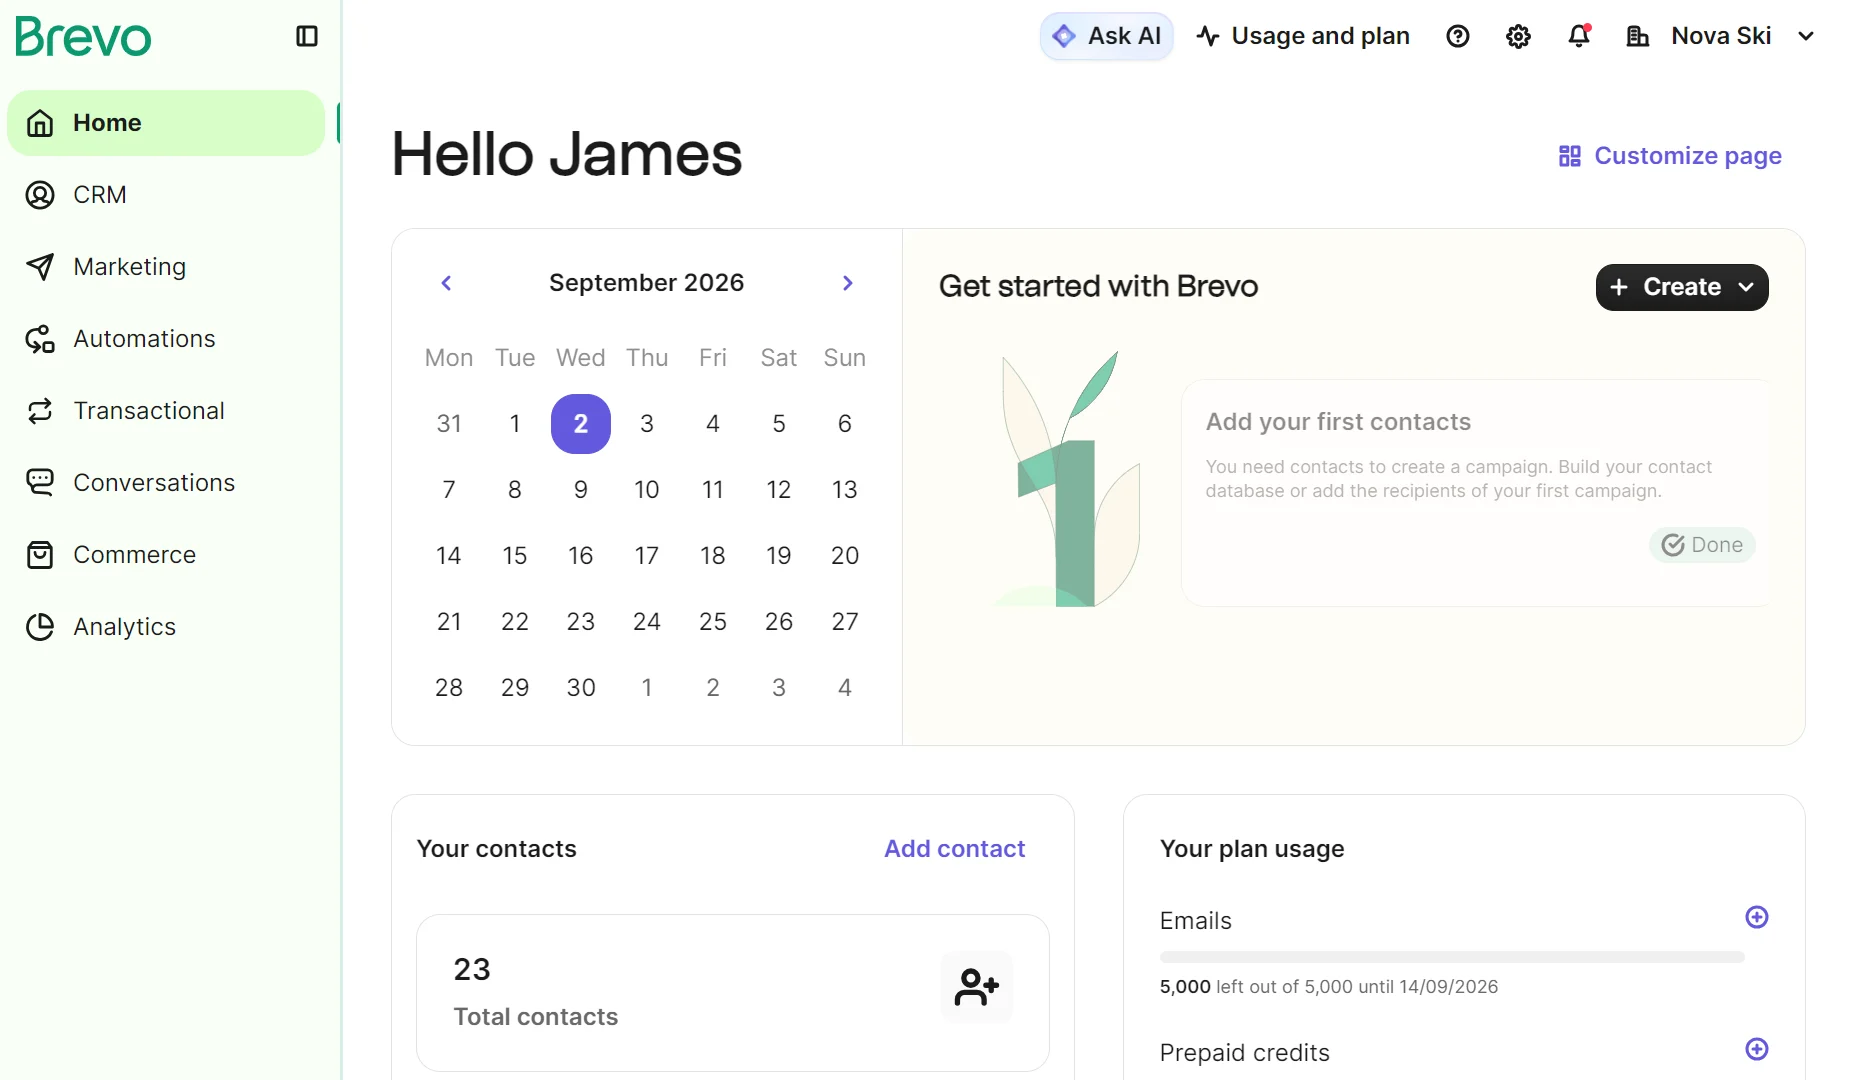Select September 2 in the calendar
This screenshot has height=1080, width=1849.
tap(581, 424)
